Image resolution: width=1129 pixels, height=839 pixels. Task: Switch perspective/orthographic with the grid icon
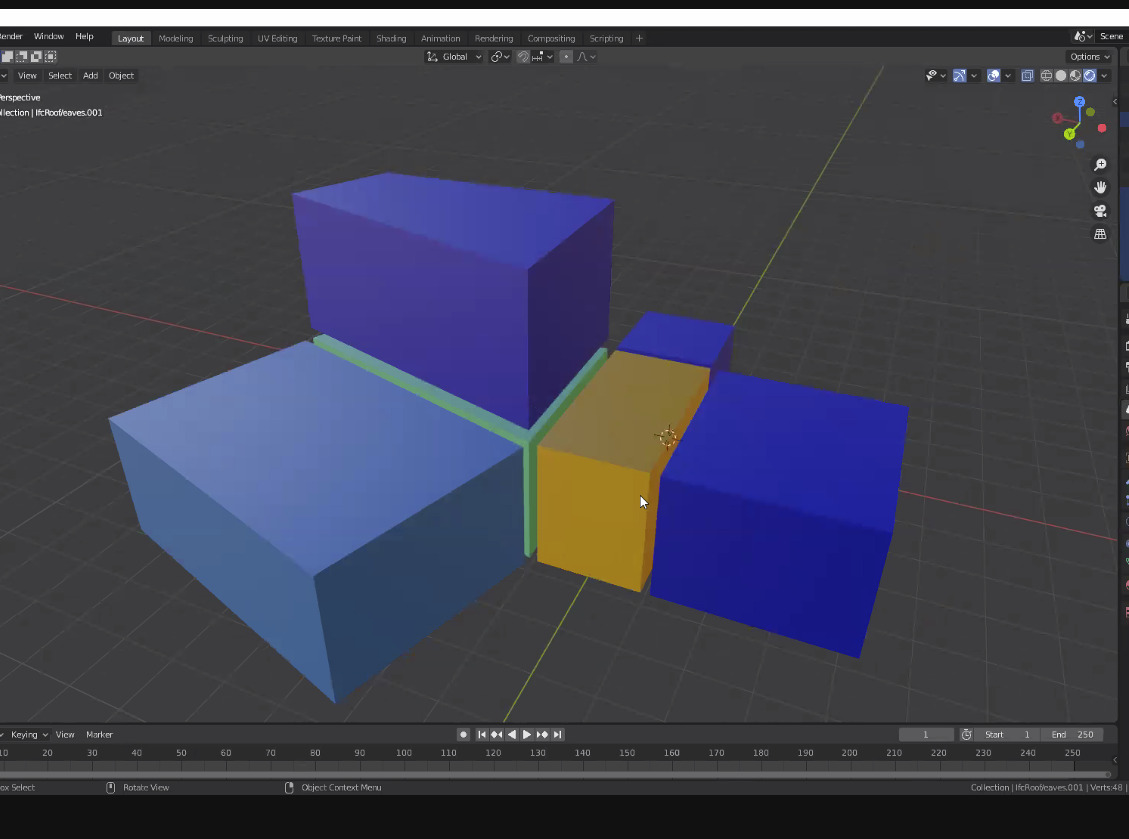[1100, 234]
